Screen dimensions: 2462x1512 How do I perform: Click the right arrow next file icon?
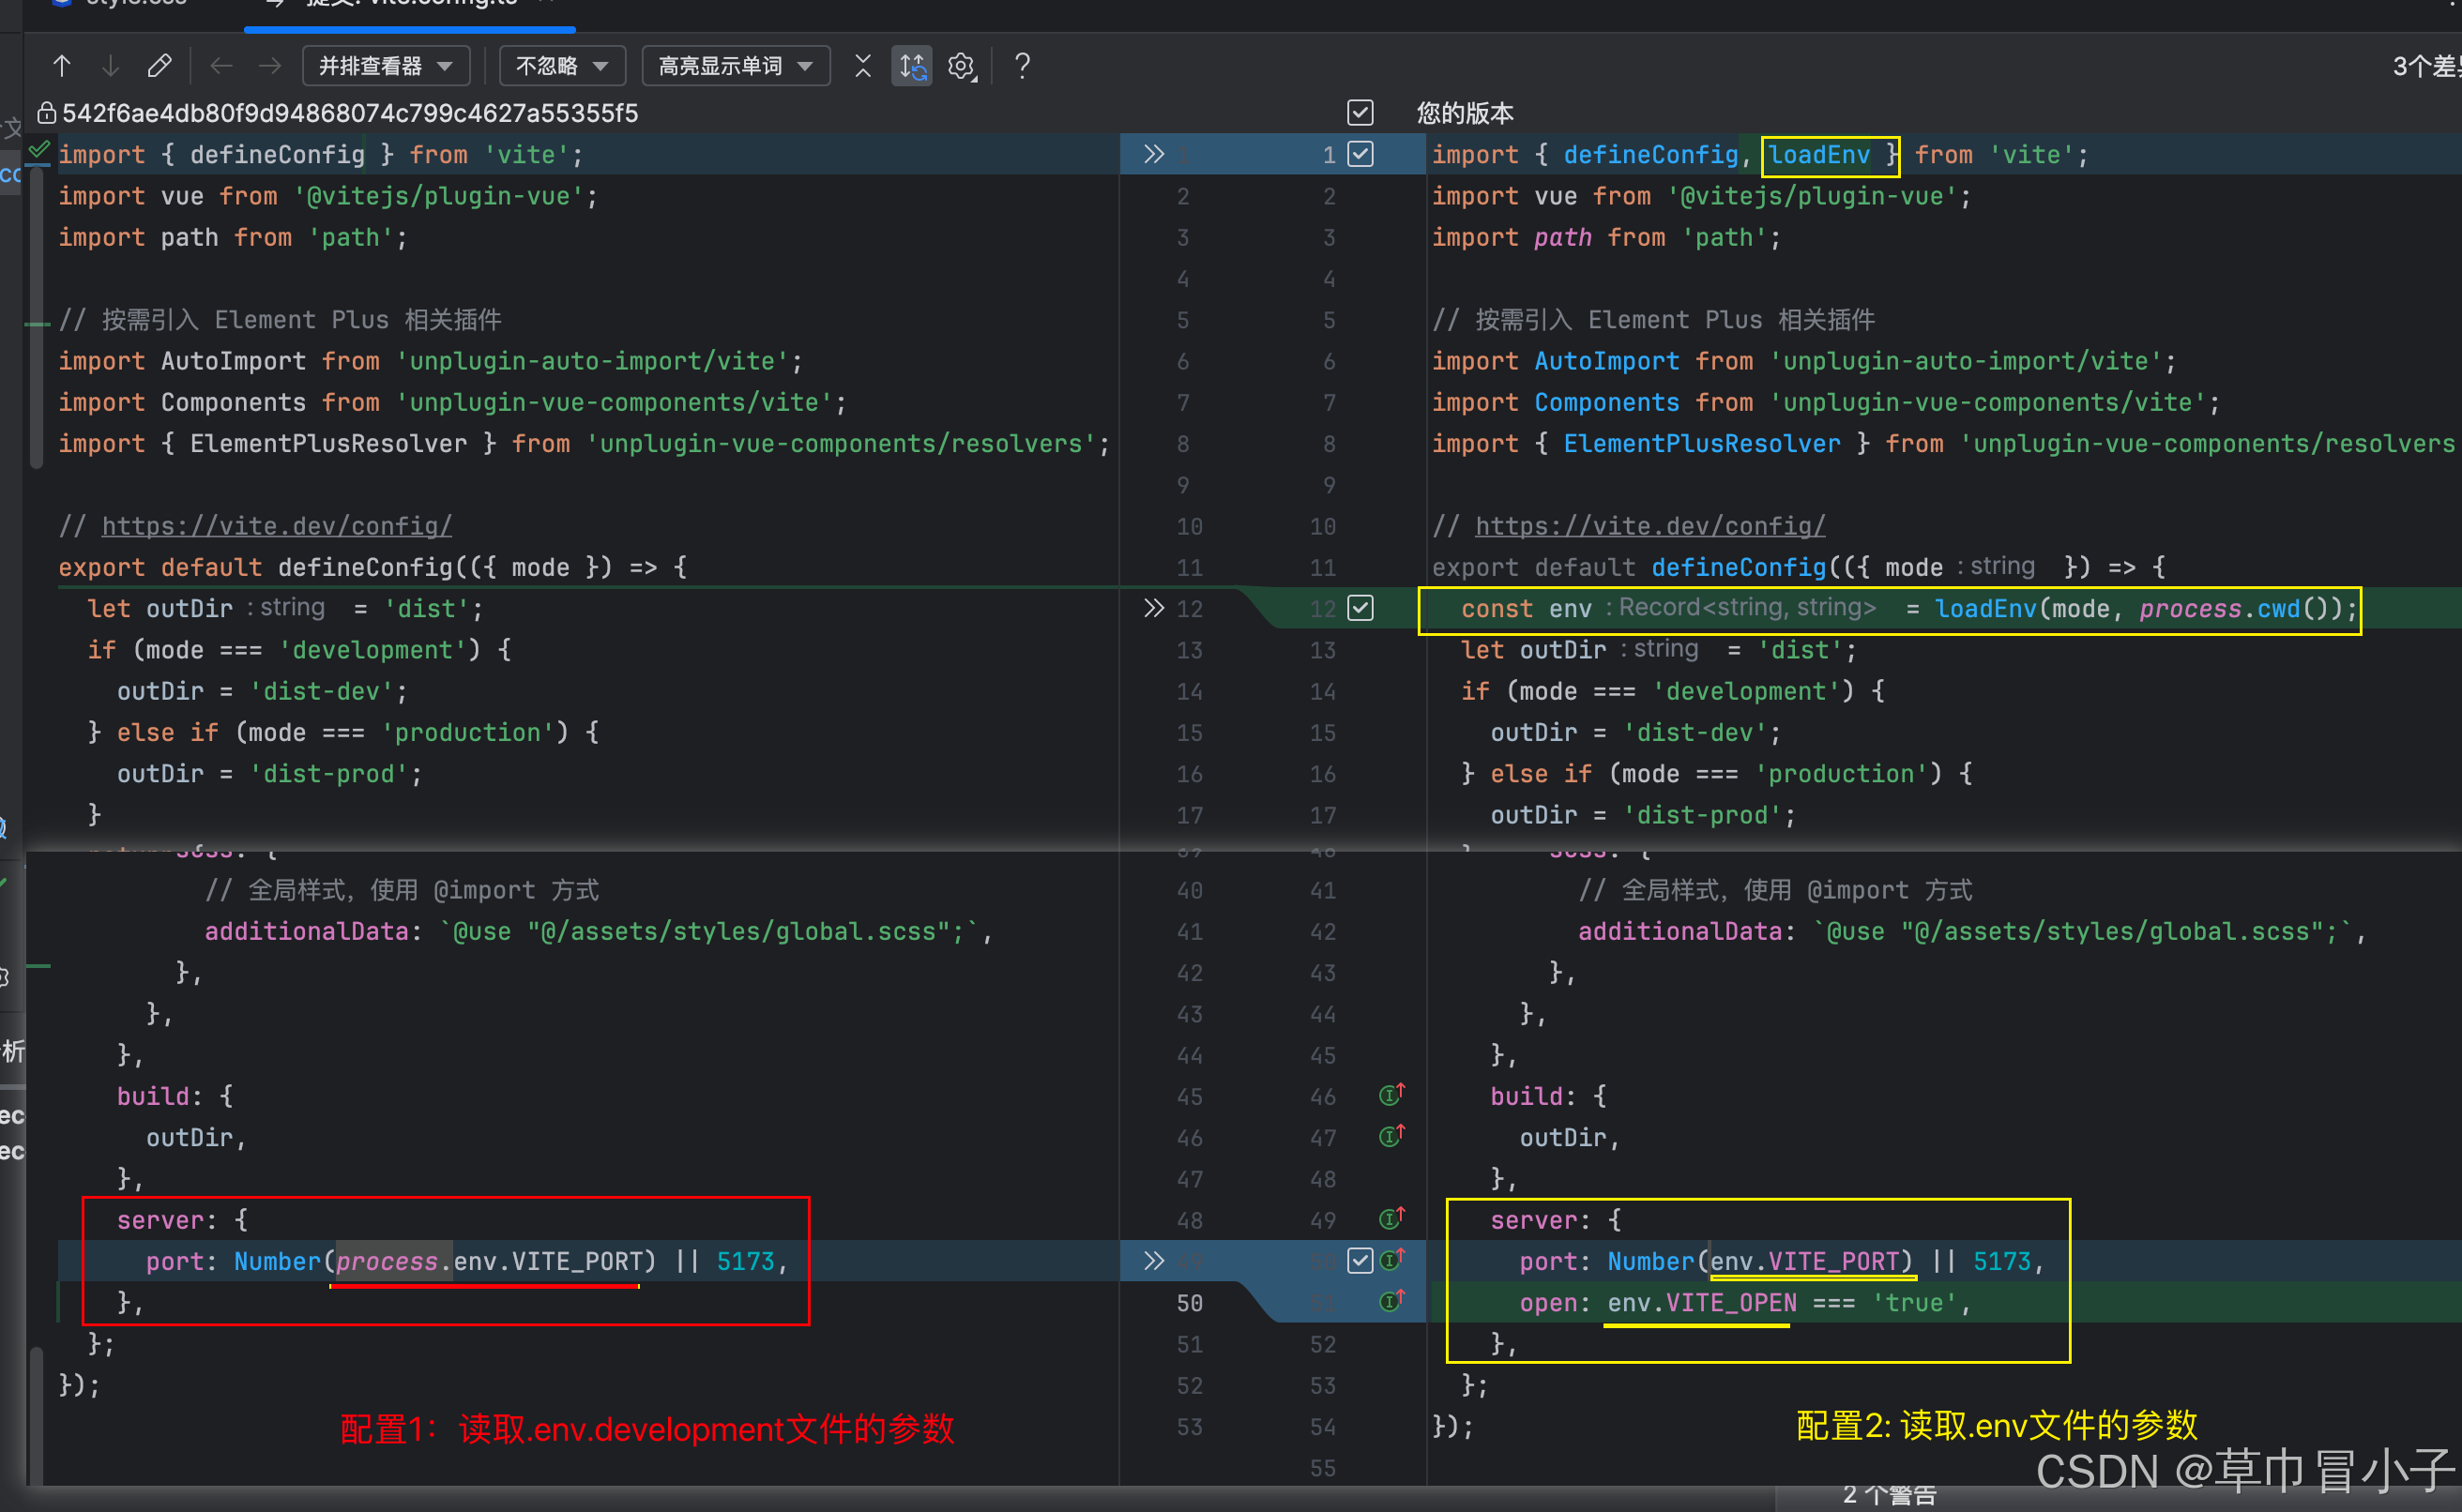coord(270,66)
